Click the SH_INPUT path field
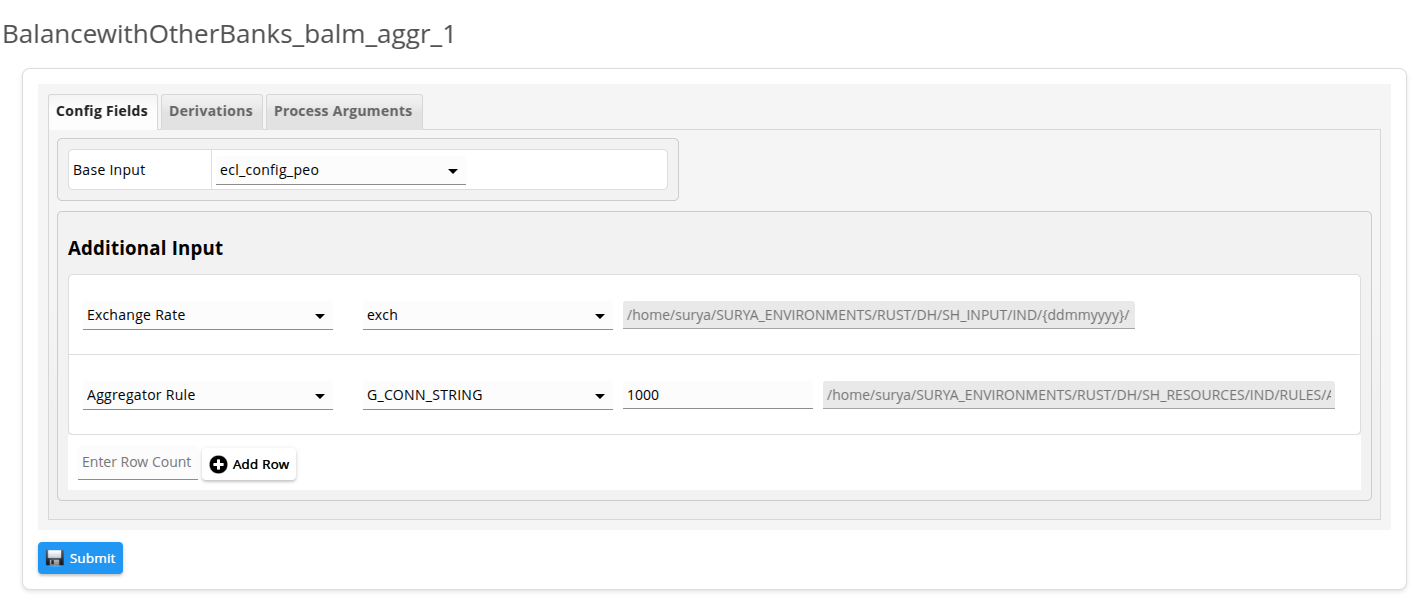 [x=879, y=315]
